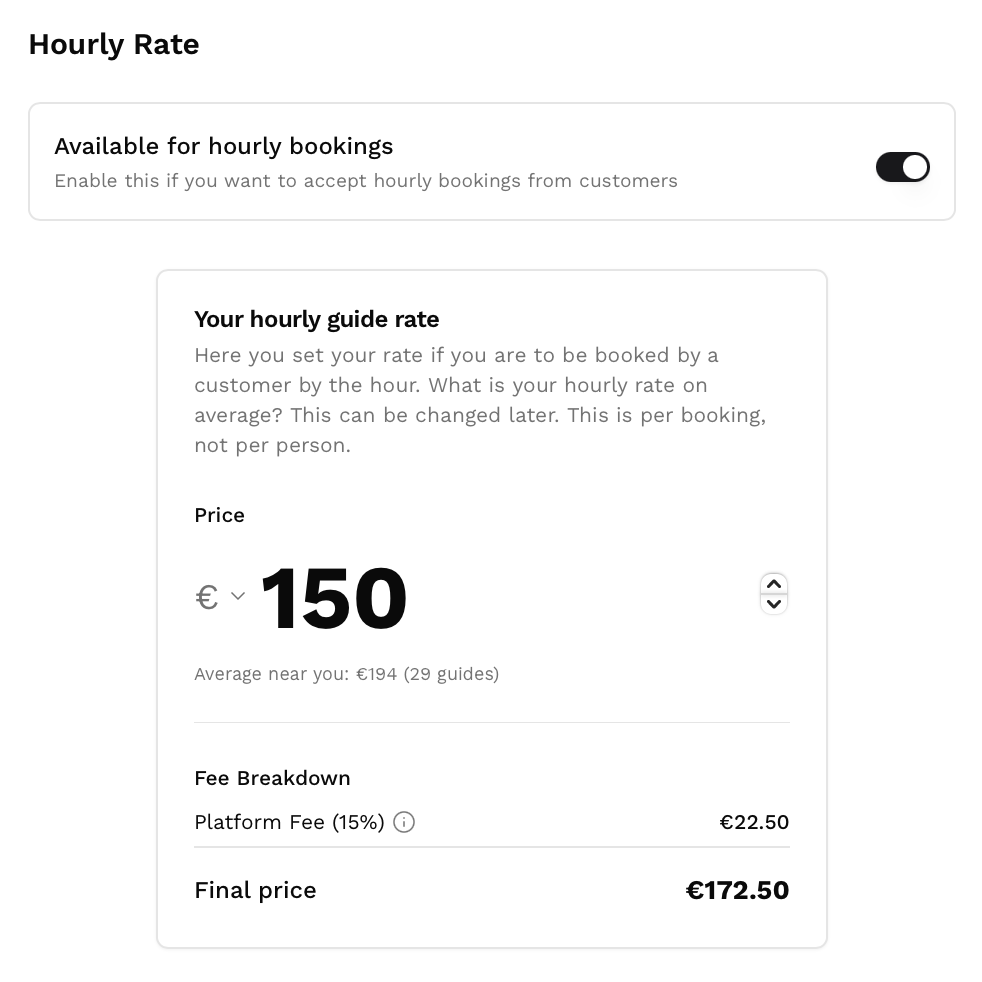Click the Available for hourly bookings label
The height and width of the screenshot is (982, 982).
(223, 146)
